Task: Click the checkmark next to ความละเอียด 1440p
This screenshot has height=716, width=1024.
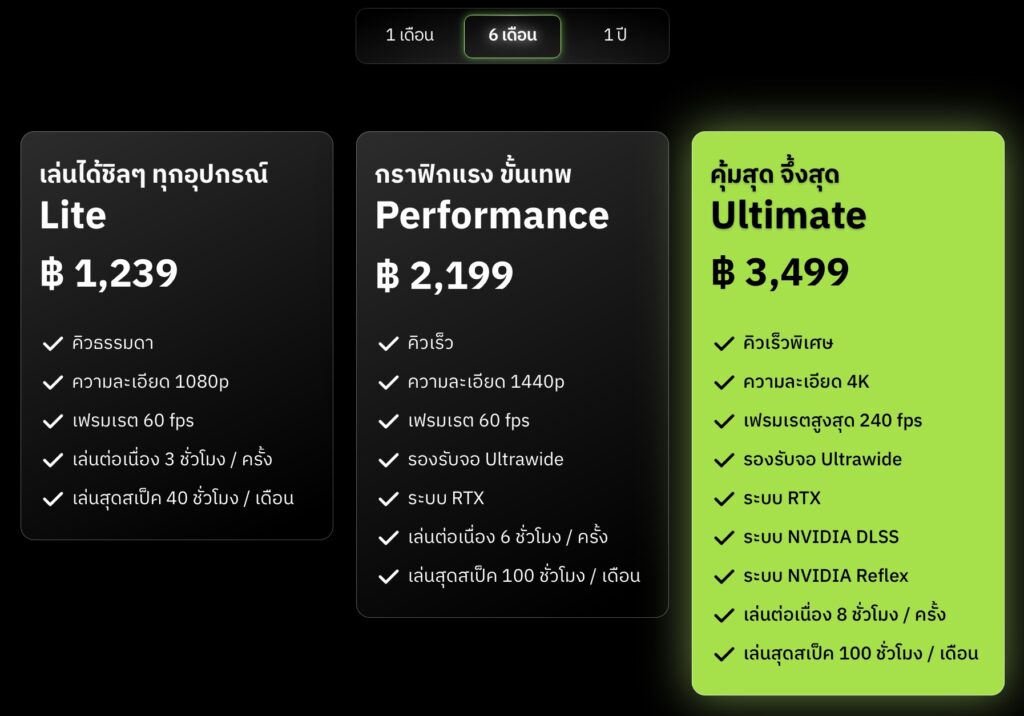Action: (389, 382)
